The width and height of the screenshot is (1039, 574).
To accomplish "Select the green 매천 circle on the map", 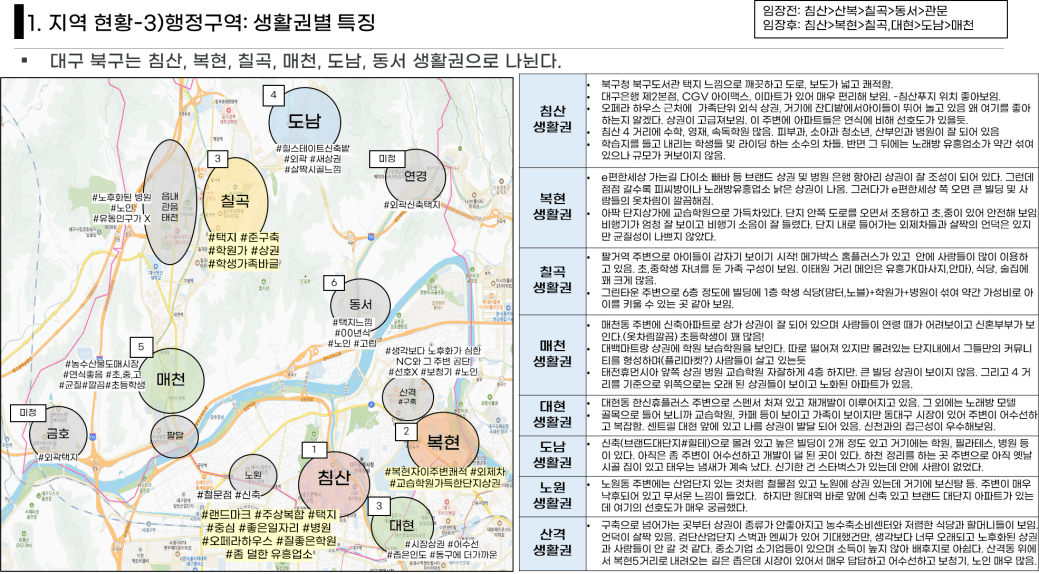I will click(172, 378).
